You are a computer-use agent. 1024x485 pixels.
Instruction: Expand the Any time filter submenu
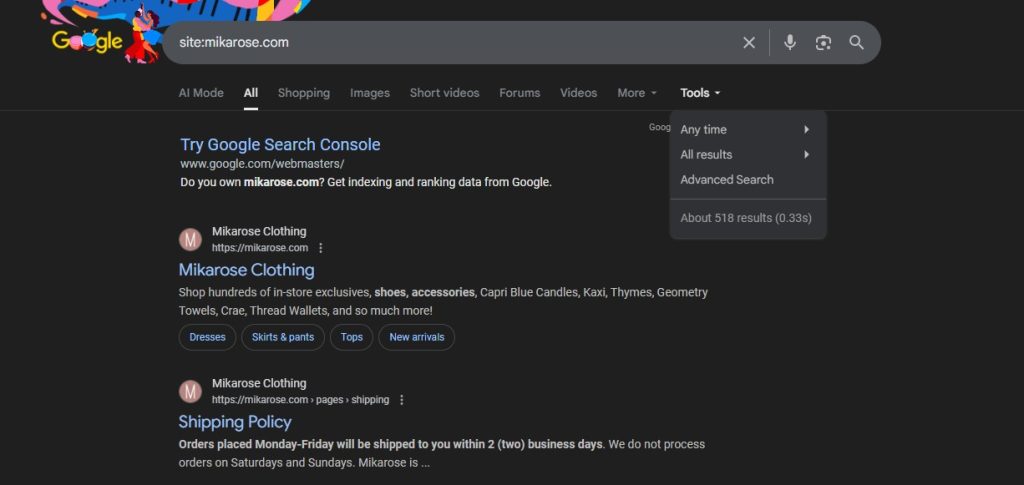click(746, 130)
